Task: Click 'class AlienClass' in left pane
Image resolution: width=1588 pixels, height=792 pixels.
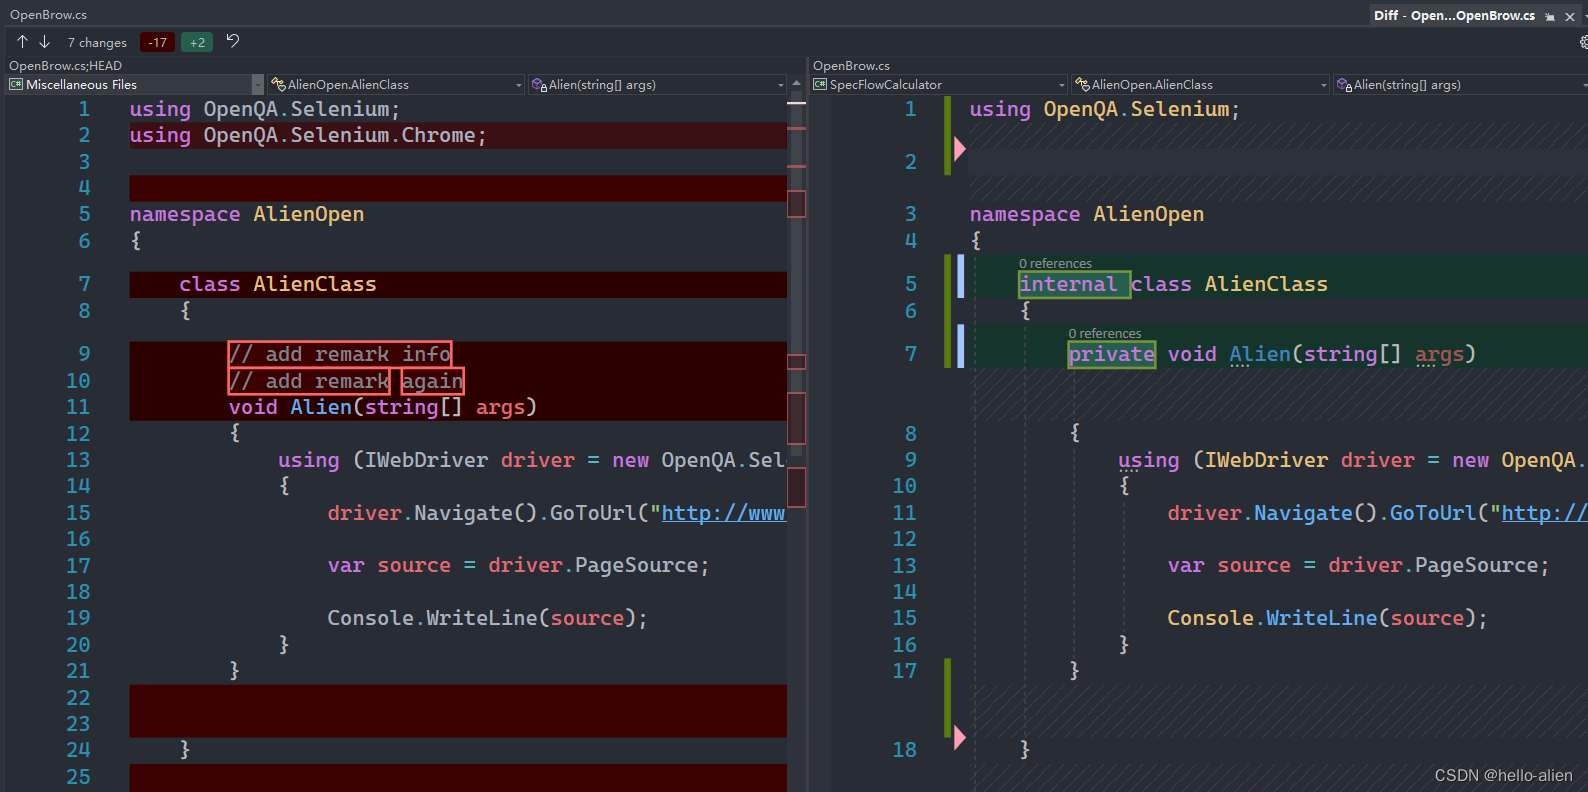Action: (278, 284)
